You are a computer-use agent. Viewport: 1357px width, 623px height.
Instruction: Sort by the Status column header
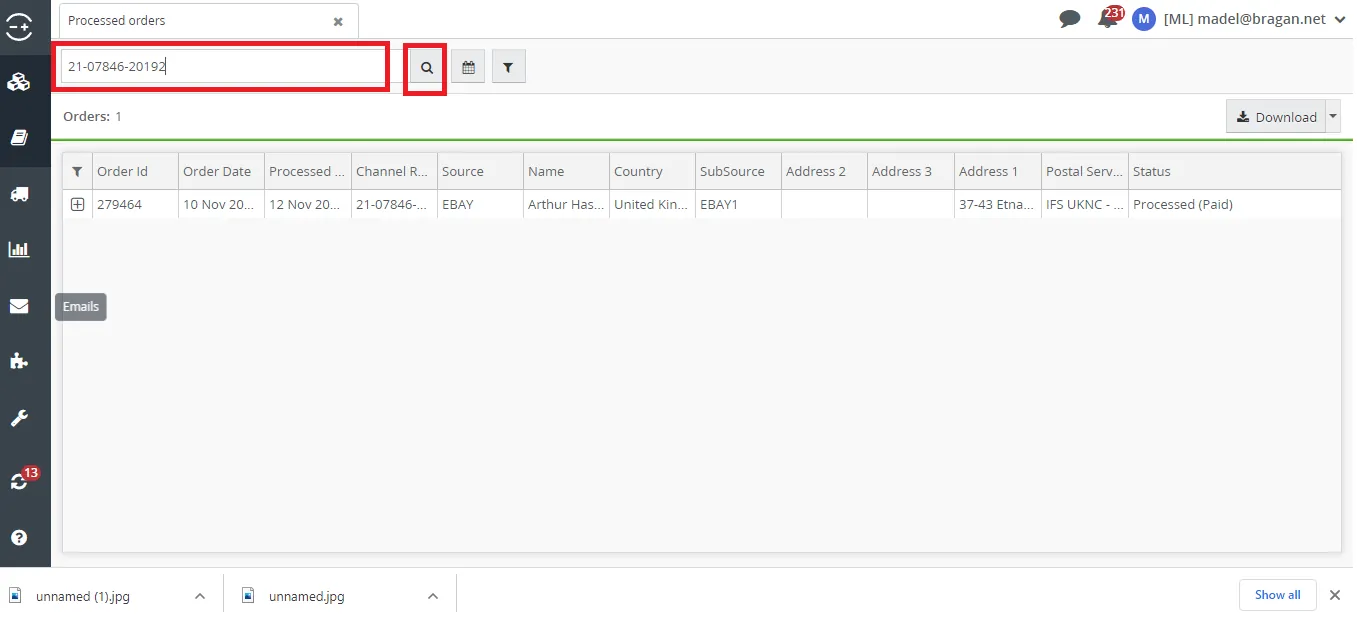(x=1235, y=171)
